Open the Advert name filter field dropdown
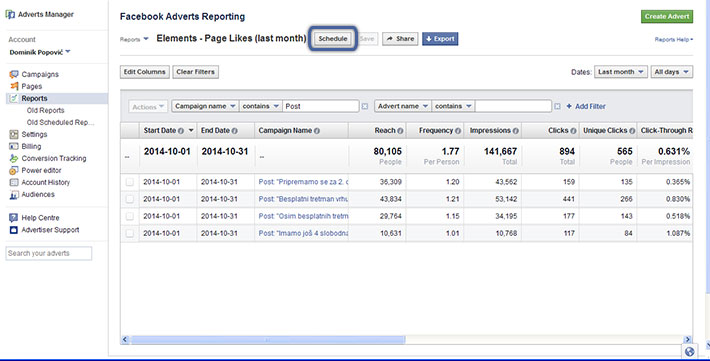Image resolution: width=710 pixels, height=361 pixels. pos(403,106)
